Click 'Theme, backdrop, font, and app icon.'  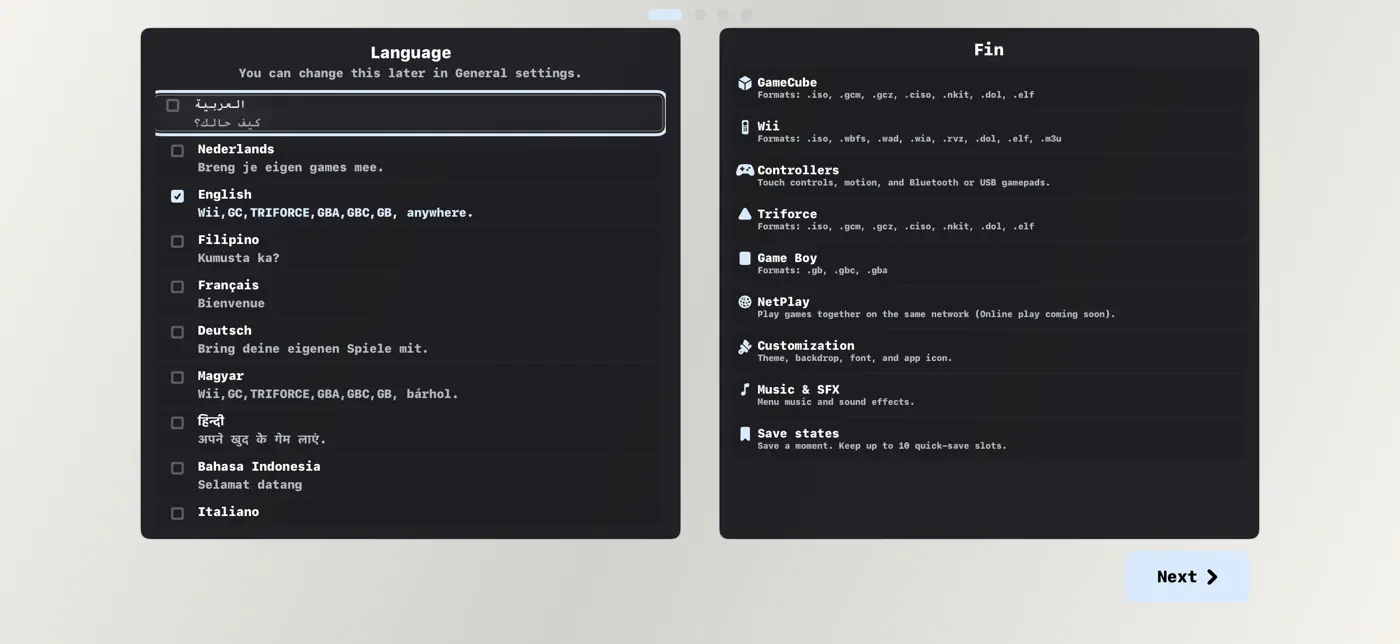(x=855, y=358)
